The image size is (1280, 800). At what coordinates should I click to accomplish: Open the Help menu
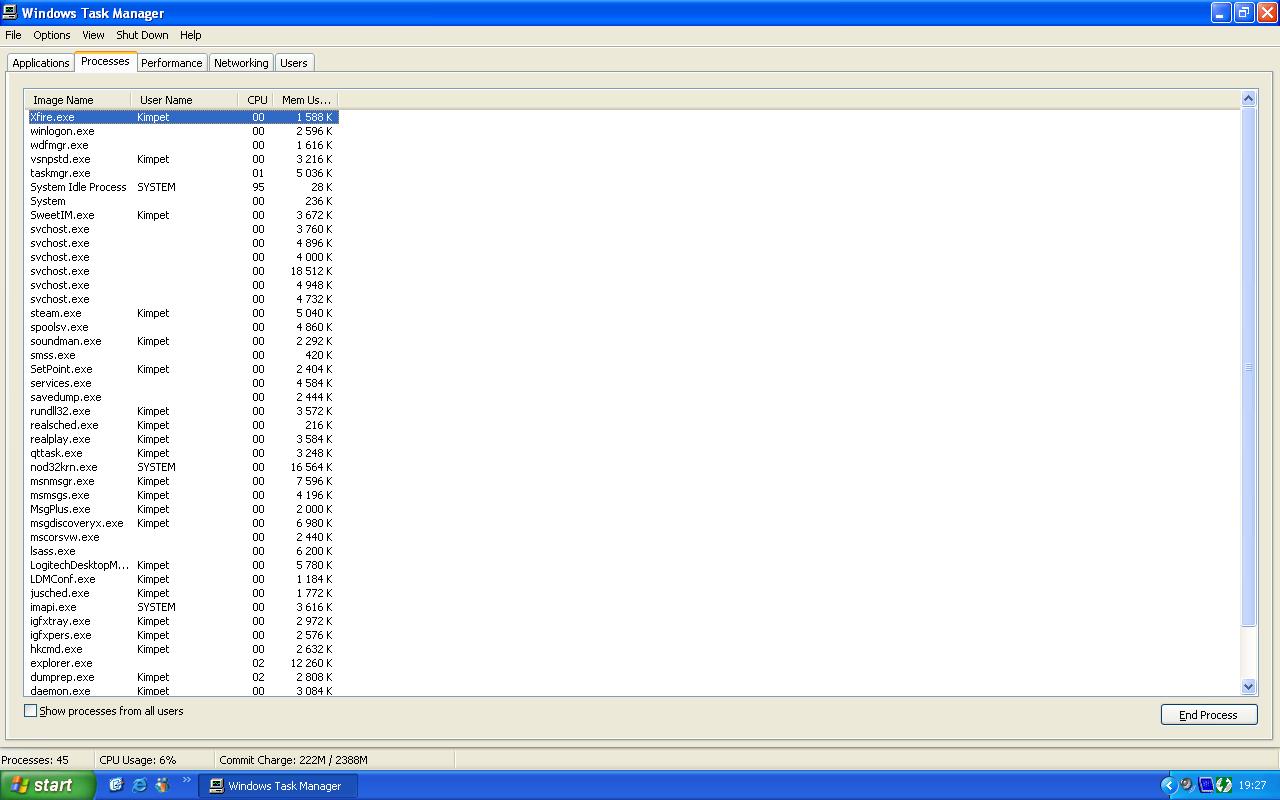(190, 35)
